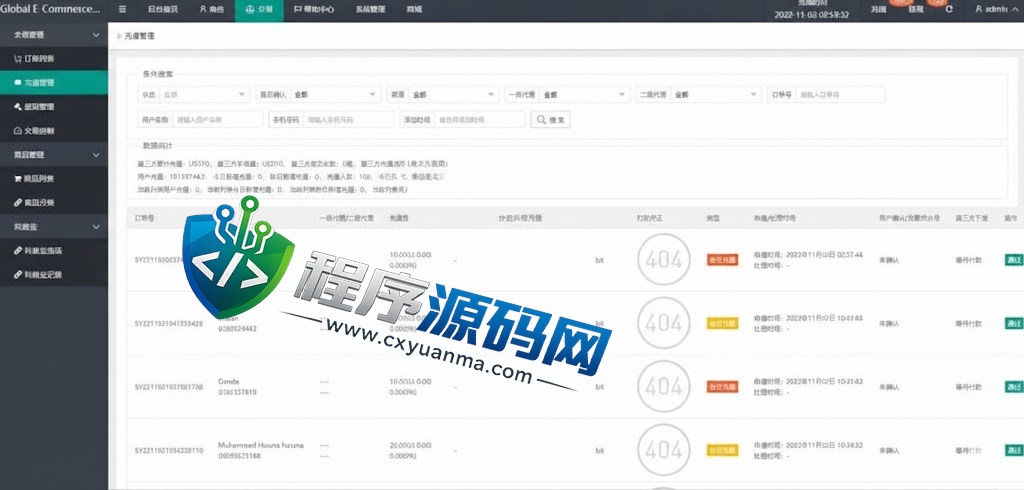Select the highlighted green sidebar item
1024x490 pixels.
pyautogui.click(x=54, y=83)
